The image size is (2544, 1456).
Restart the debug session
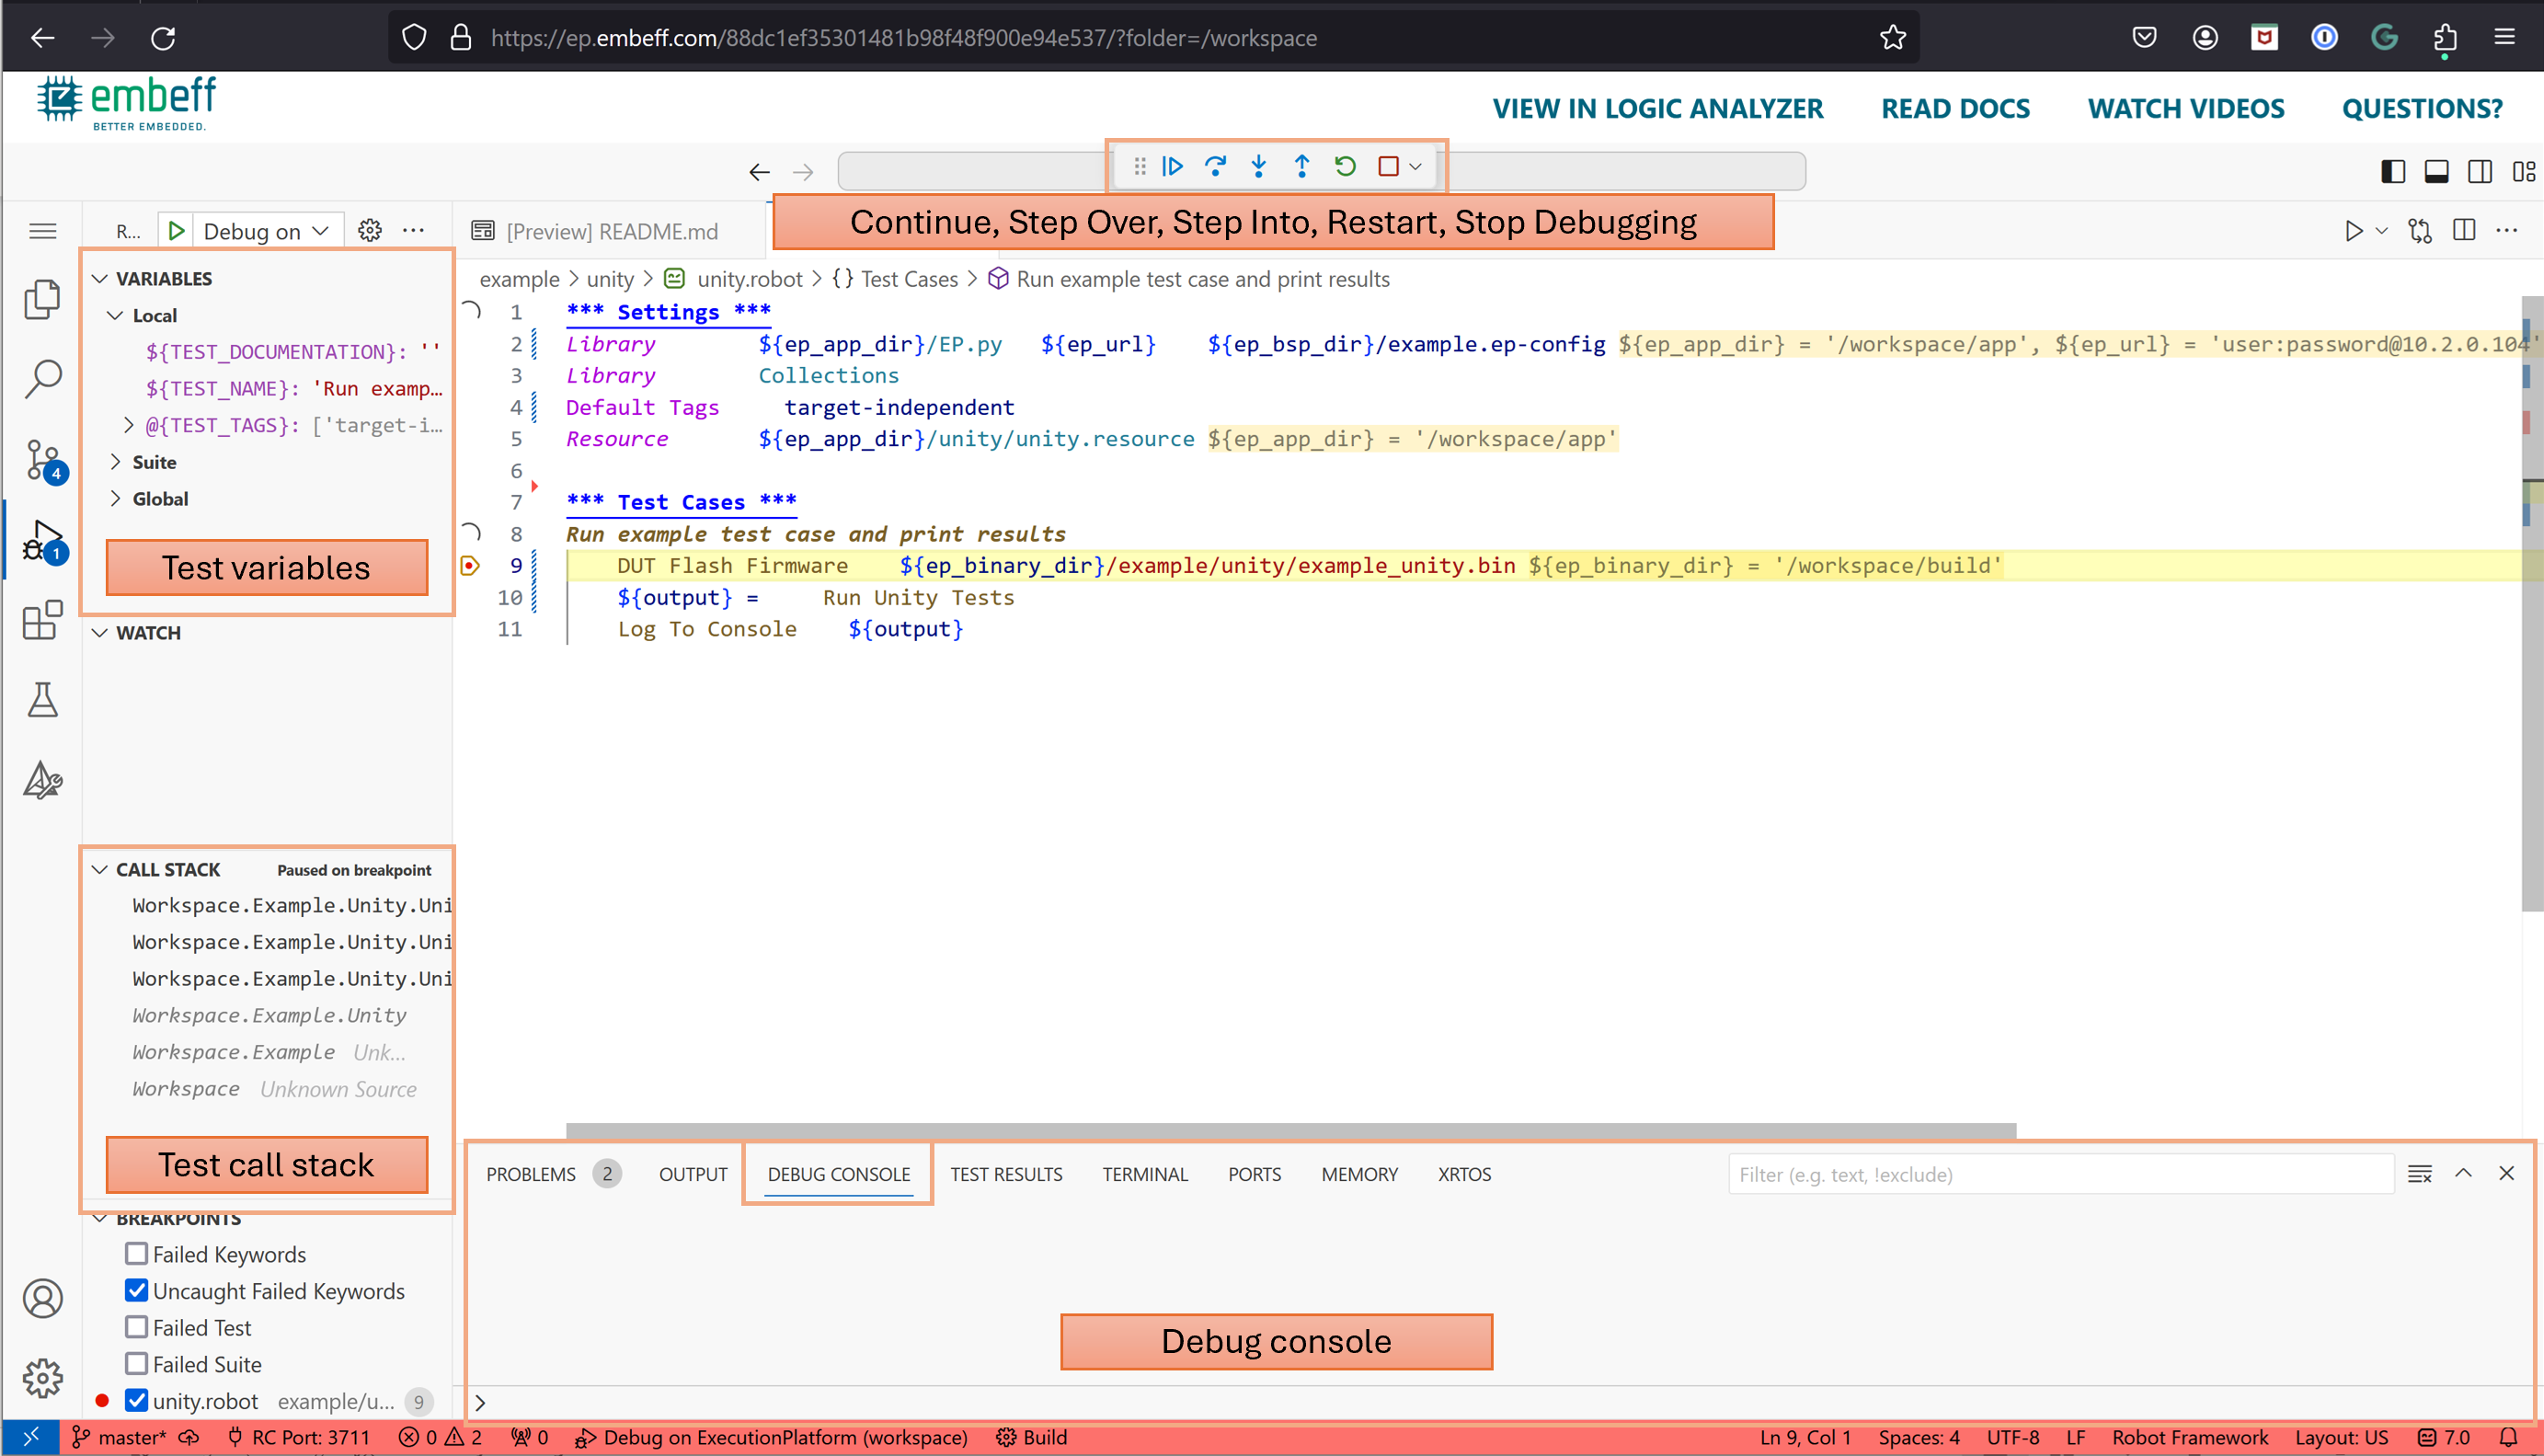[x=1345, y=166]
